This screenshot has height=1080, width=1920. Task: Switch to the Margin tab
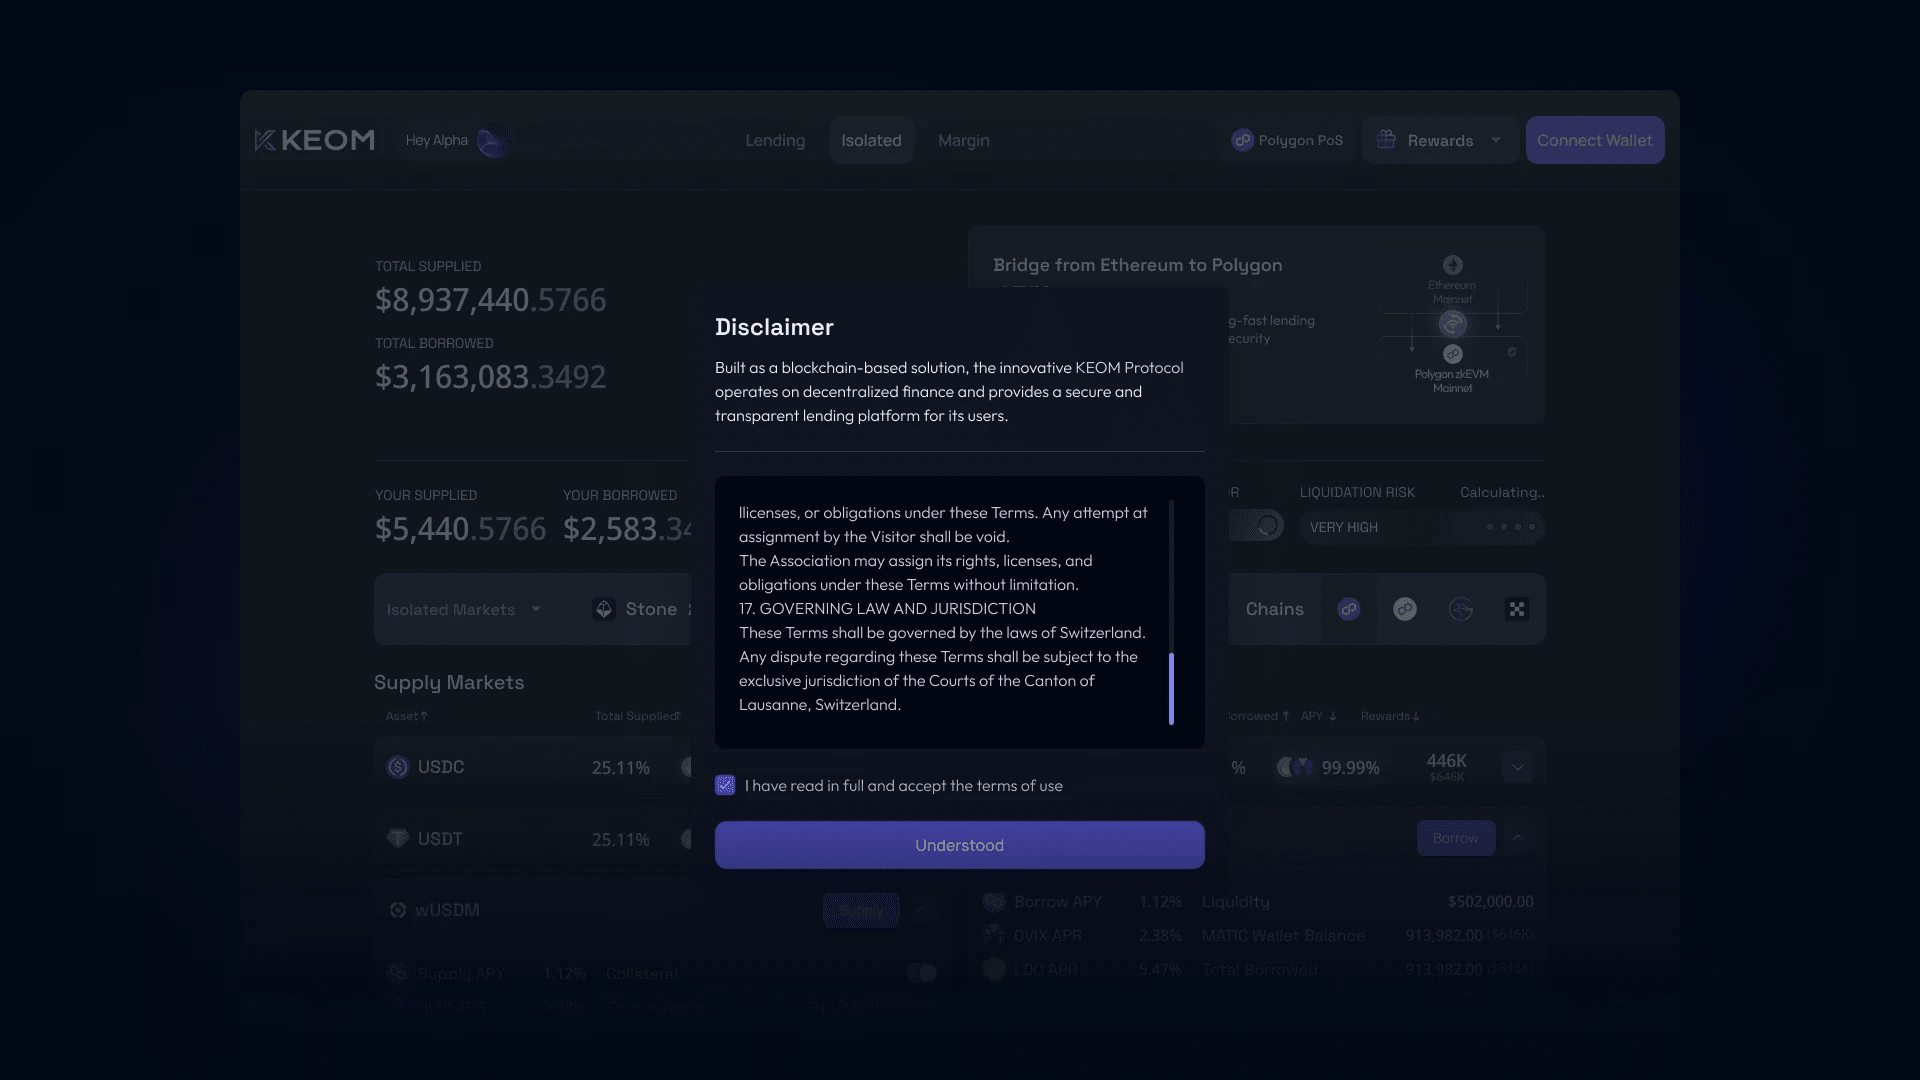click(964, 140)
